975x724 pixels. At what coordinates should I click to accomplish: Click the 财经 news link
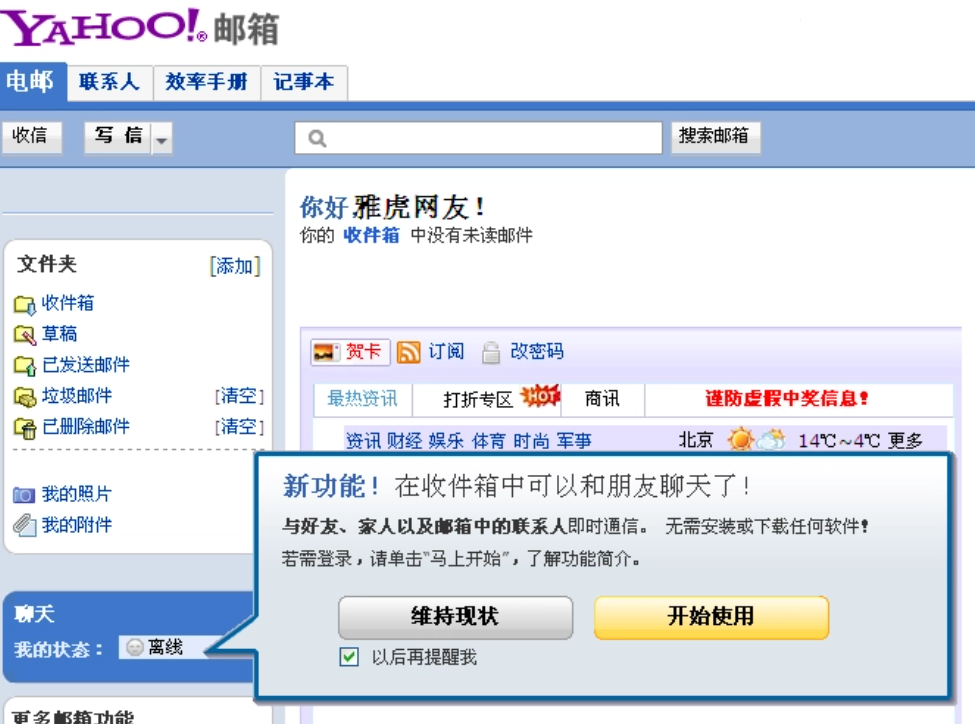coord(404,441)
